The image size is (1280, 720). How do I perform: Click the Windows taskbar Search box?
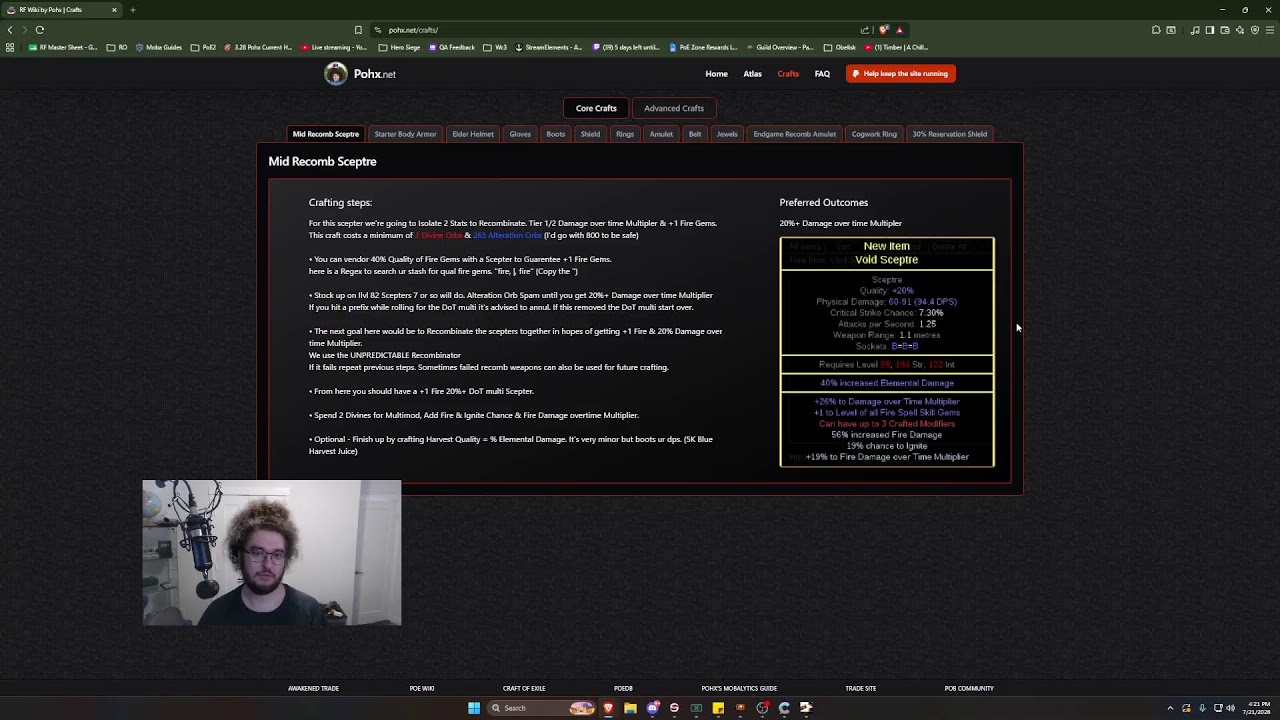(542, 708)
